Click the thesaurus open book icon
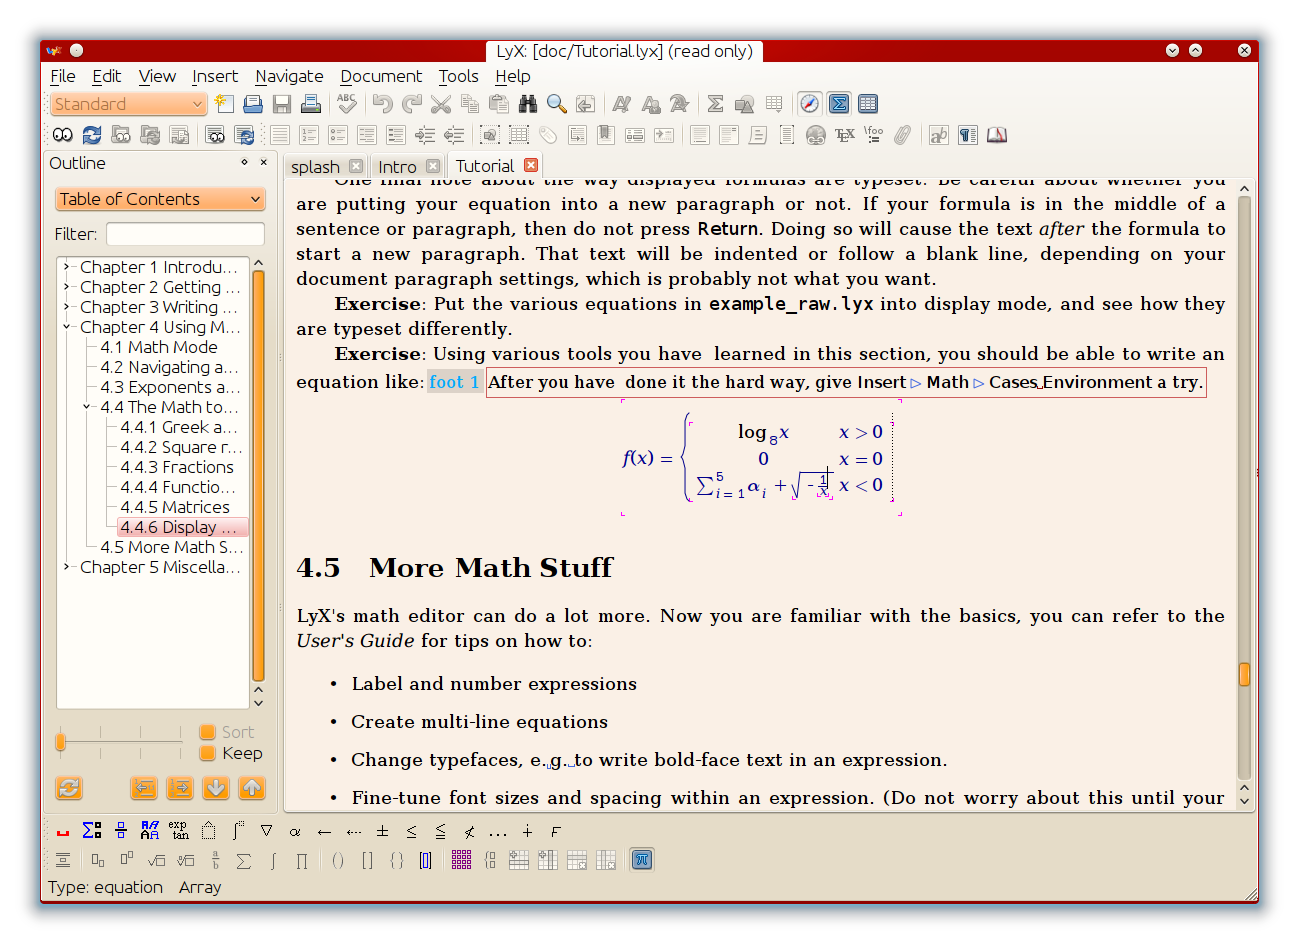The image size is (1299, 944). (x=997, y=135)
